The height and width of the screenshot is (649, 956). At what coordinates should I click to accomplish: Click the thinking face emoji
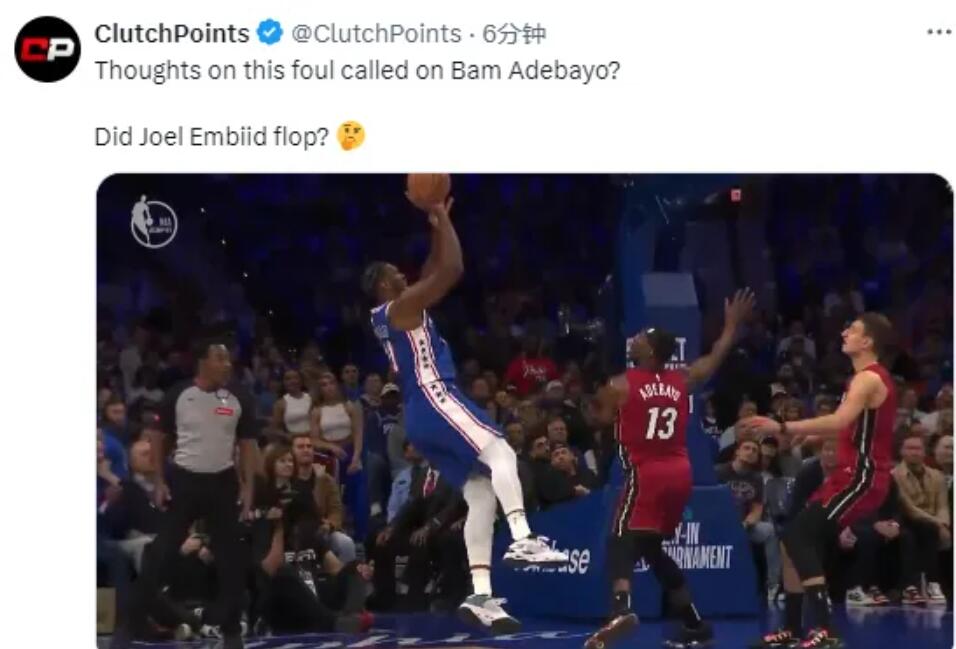(351, 135)
